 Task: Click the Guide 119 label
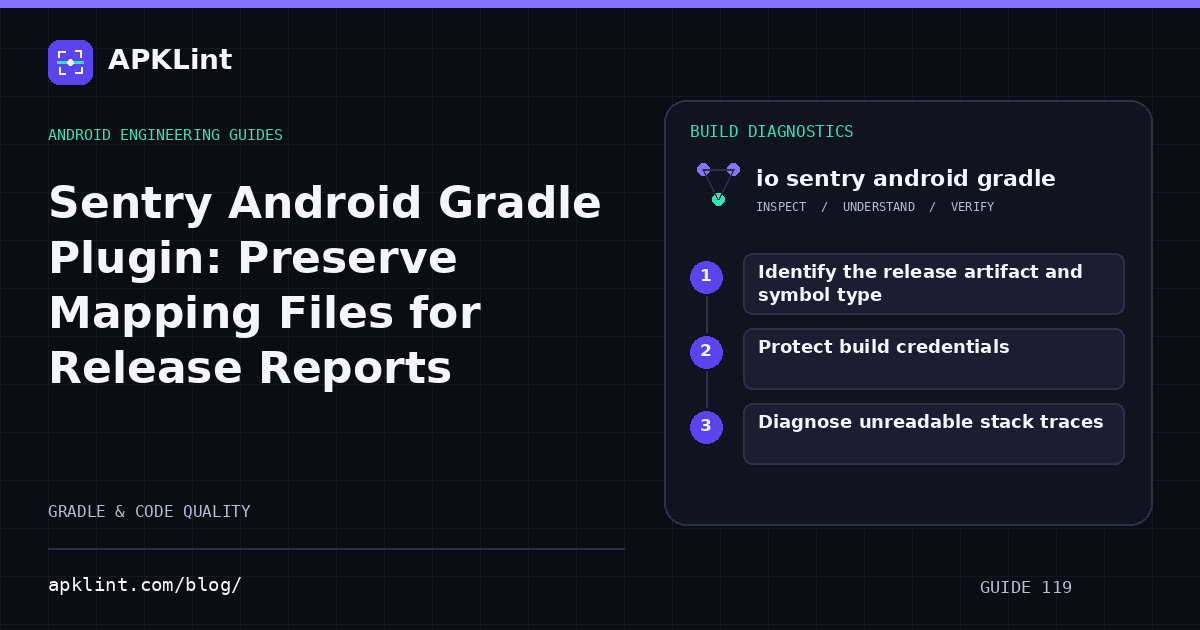click(1026, 588)
